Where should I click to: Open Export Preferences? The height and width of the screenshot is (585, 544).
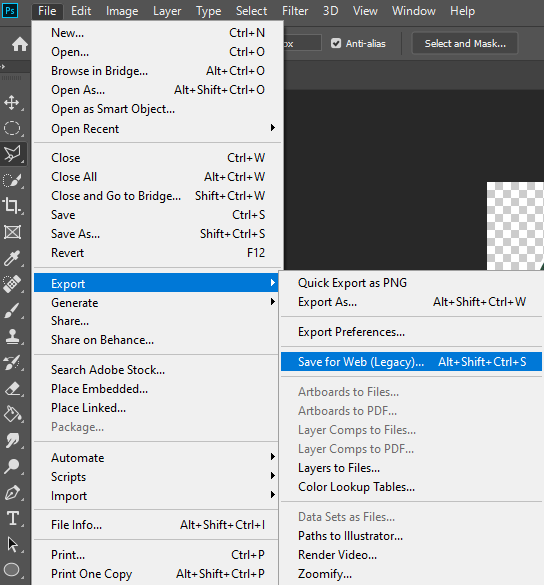(x=411, y=332)
